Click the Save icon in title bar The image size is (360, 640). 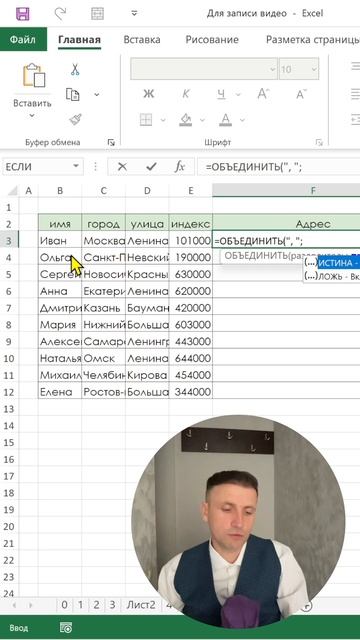tap(23, 13)
